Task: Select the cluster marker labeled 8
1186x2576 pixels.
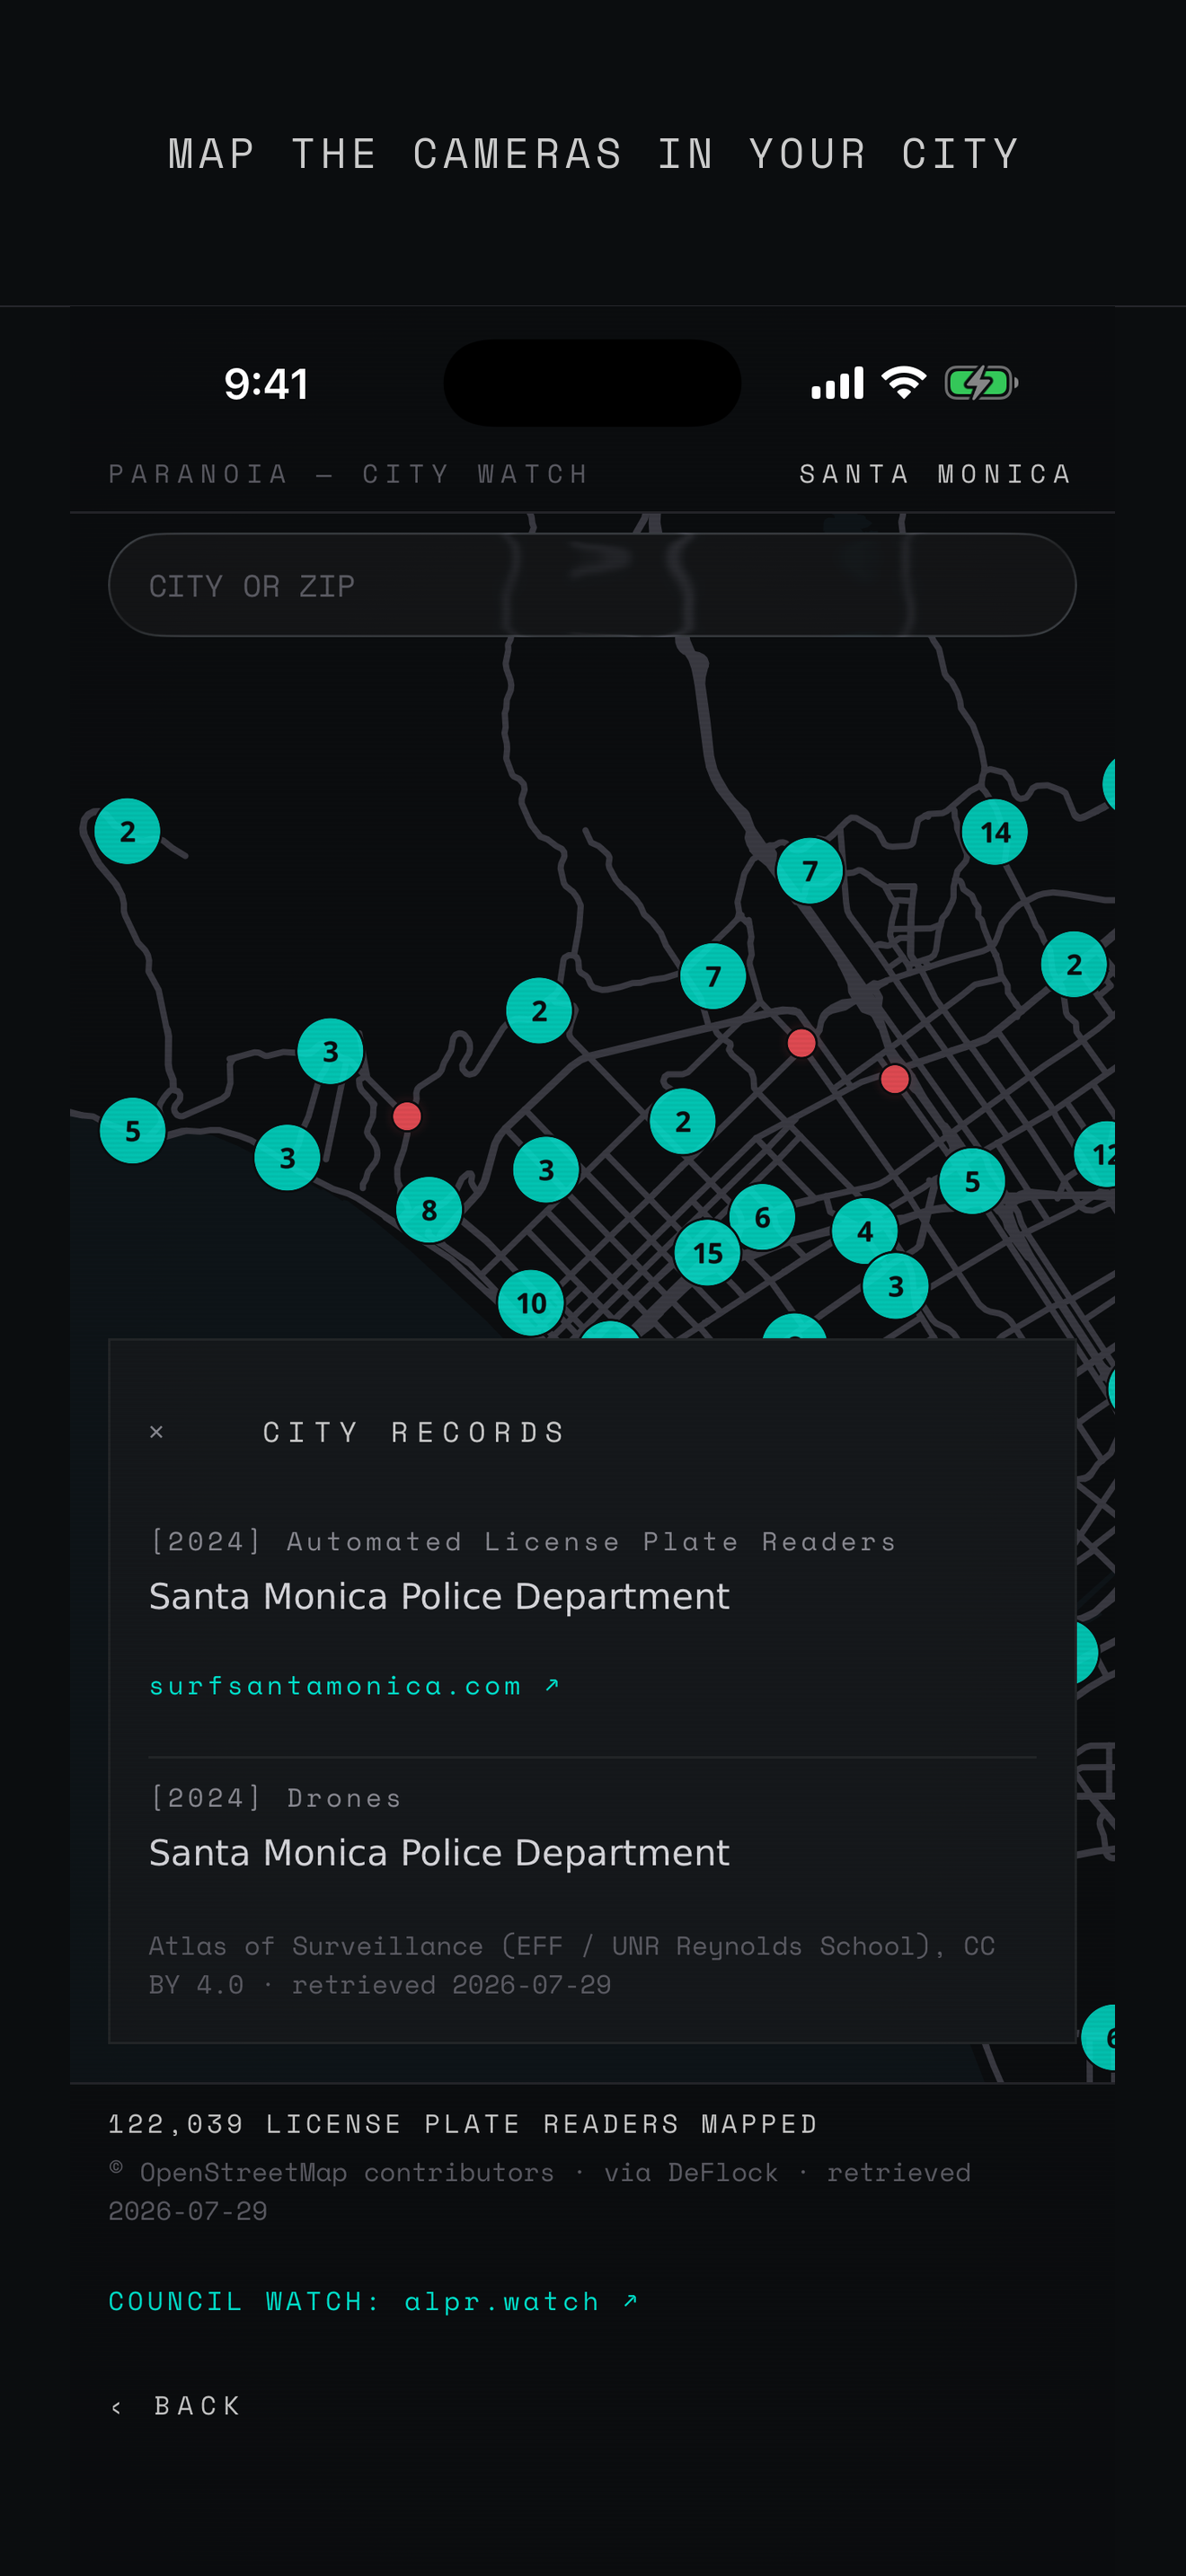Action: click(x=429, y=1210)
